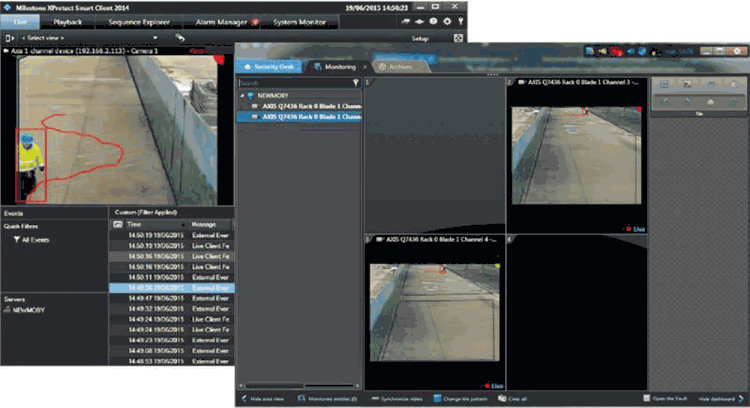Select event row 14:50:11 19/06/2015
The width and height of the screenshot is (750, 408).
pos(172,277)
